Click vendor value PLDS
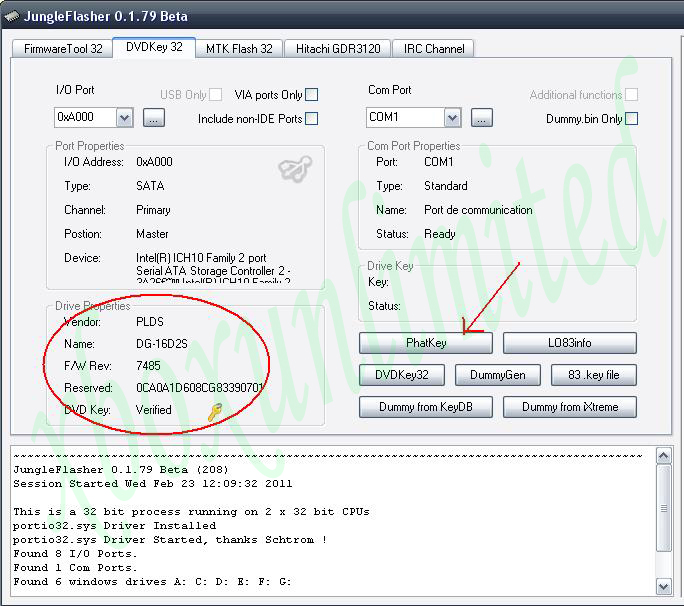 point(150,322)
